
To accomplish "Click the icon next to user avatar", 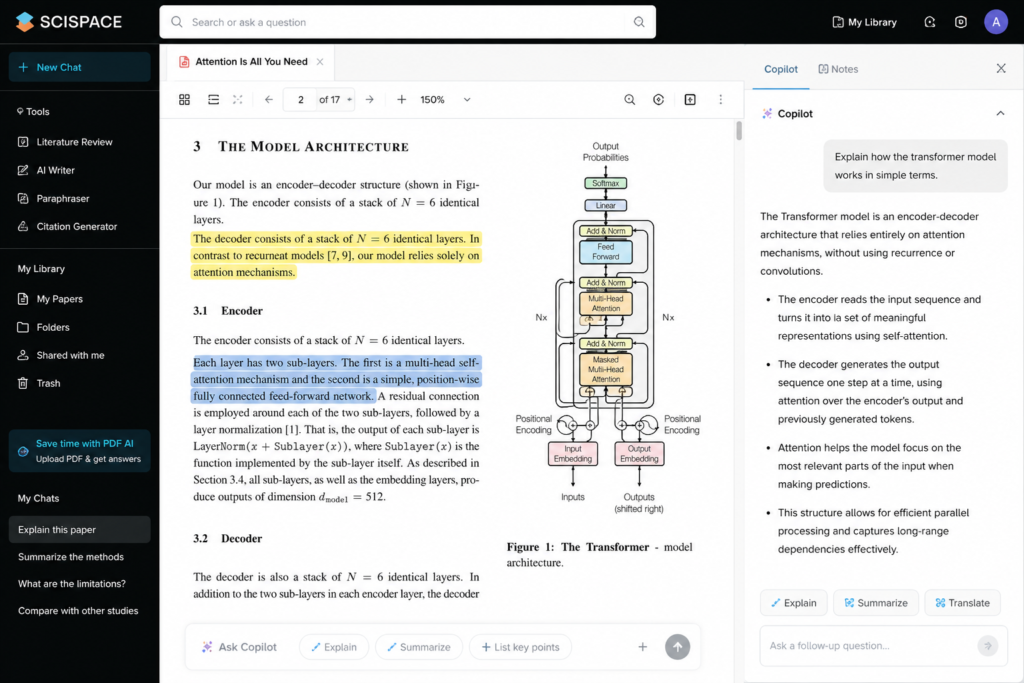I will click(961, 22).
